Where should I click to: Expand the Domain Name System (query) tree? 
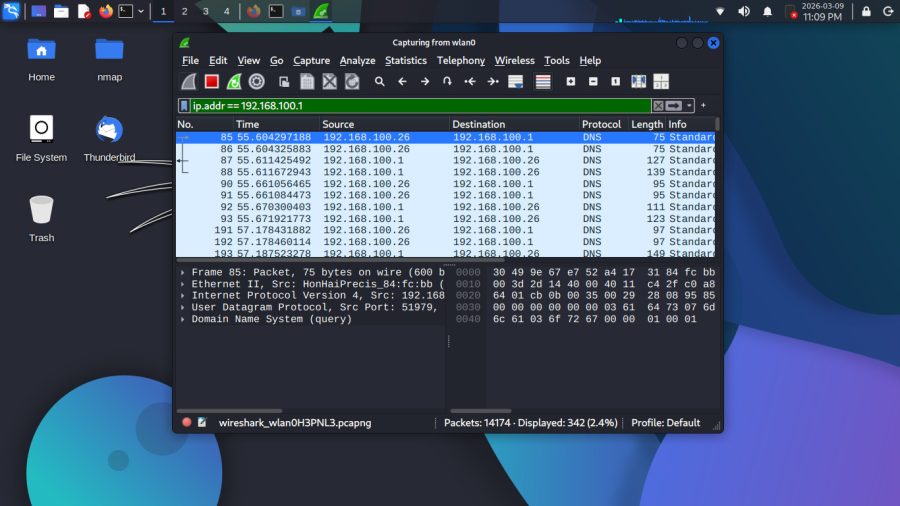[182, 319]
